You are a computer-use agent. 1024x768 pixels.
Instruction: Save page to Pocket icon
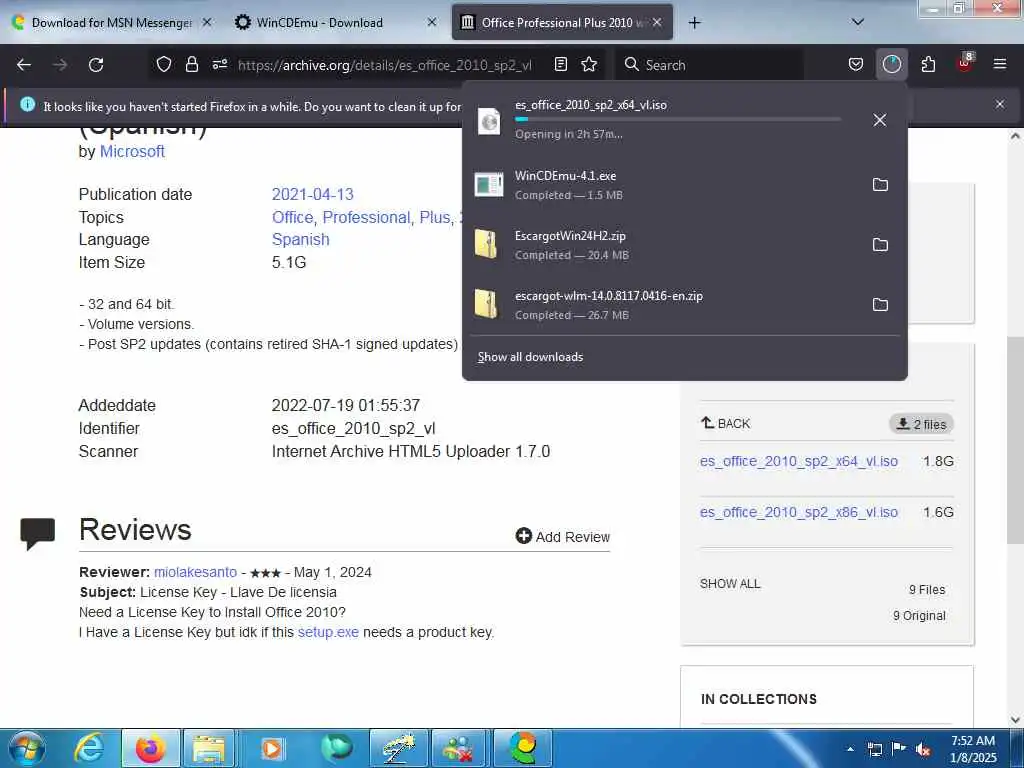(856, 64)
